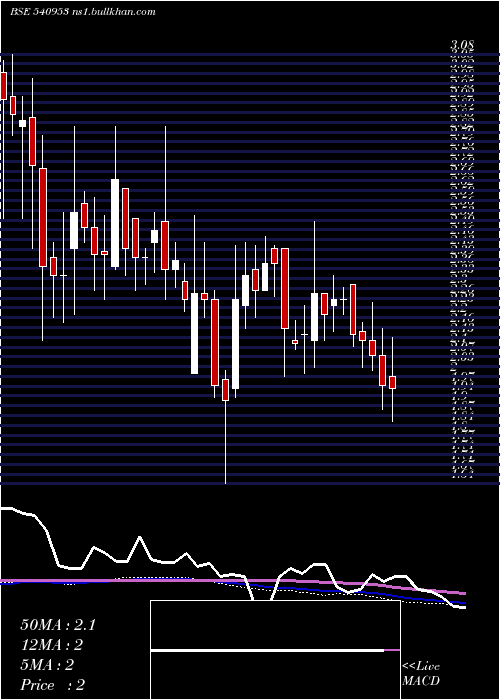The height and width of the screenshot is (700, 500).
Task: Select the 5MA : 2 reading
Action: [x=47, y=665]
